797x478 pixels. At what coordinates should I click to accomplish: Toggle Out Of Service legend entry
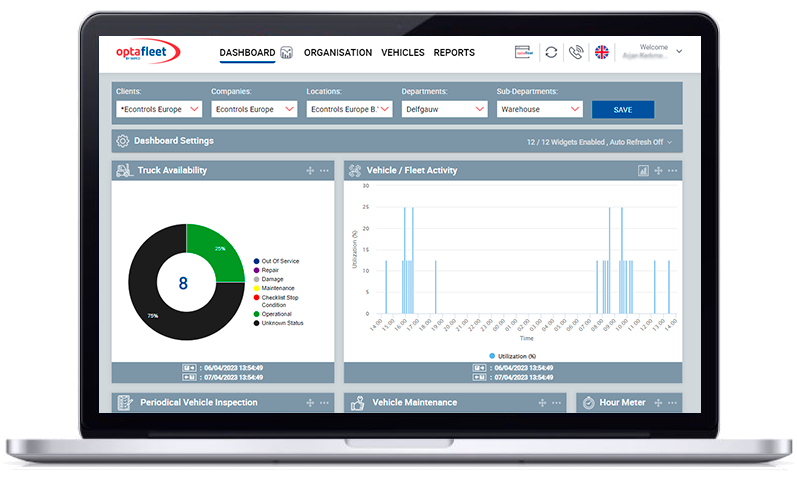(276, 261)
